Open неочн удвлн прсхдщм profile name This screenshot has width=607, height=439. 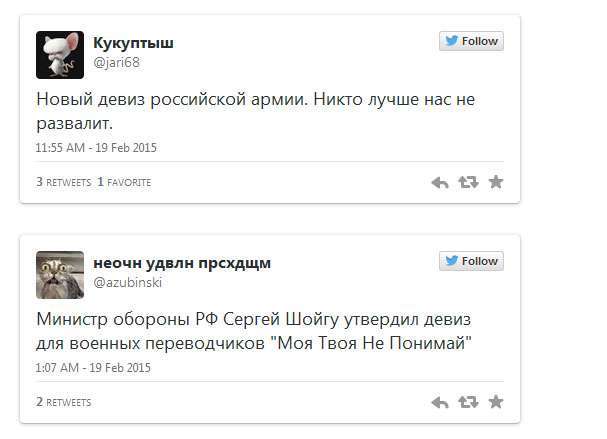click(x=182, y=263)
